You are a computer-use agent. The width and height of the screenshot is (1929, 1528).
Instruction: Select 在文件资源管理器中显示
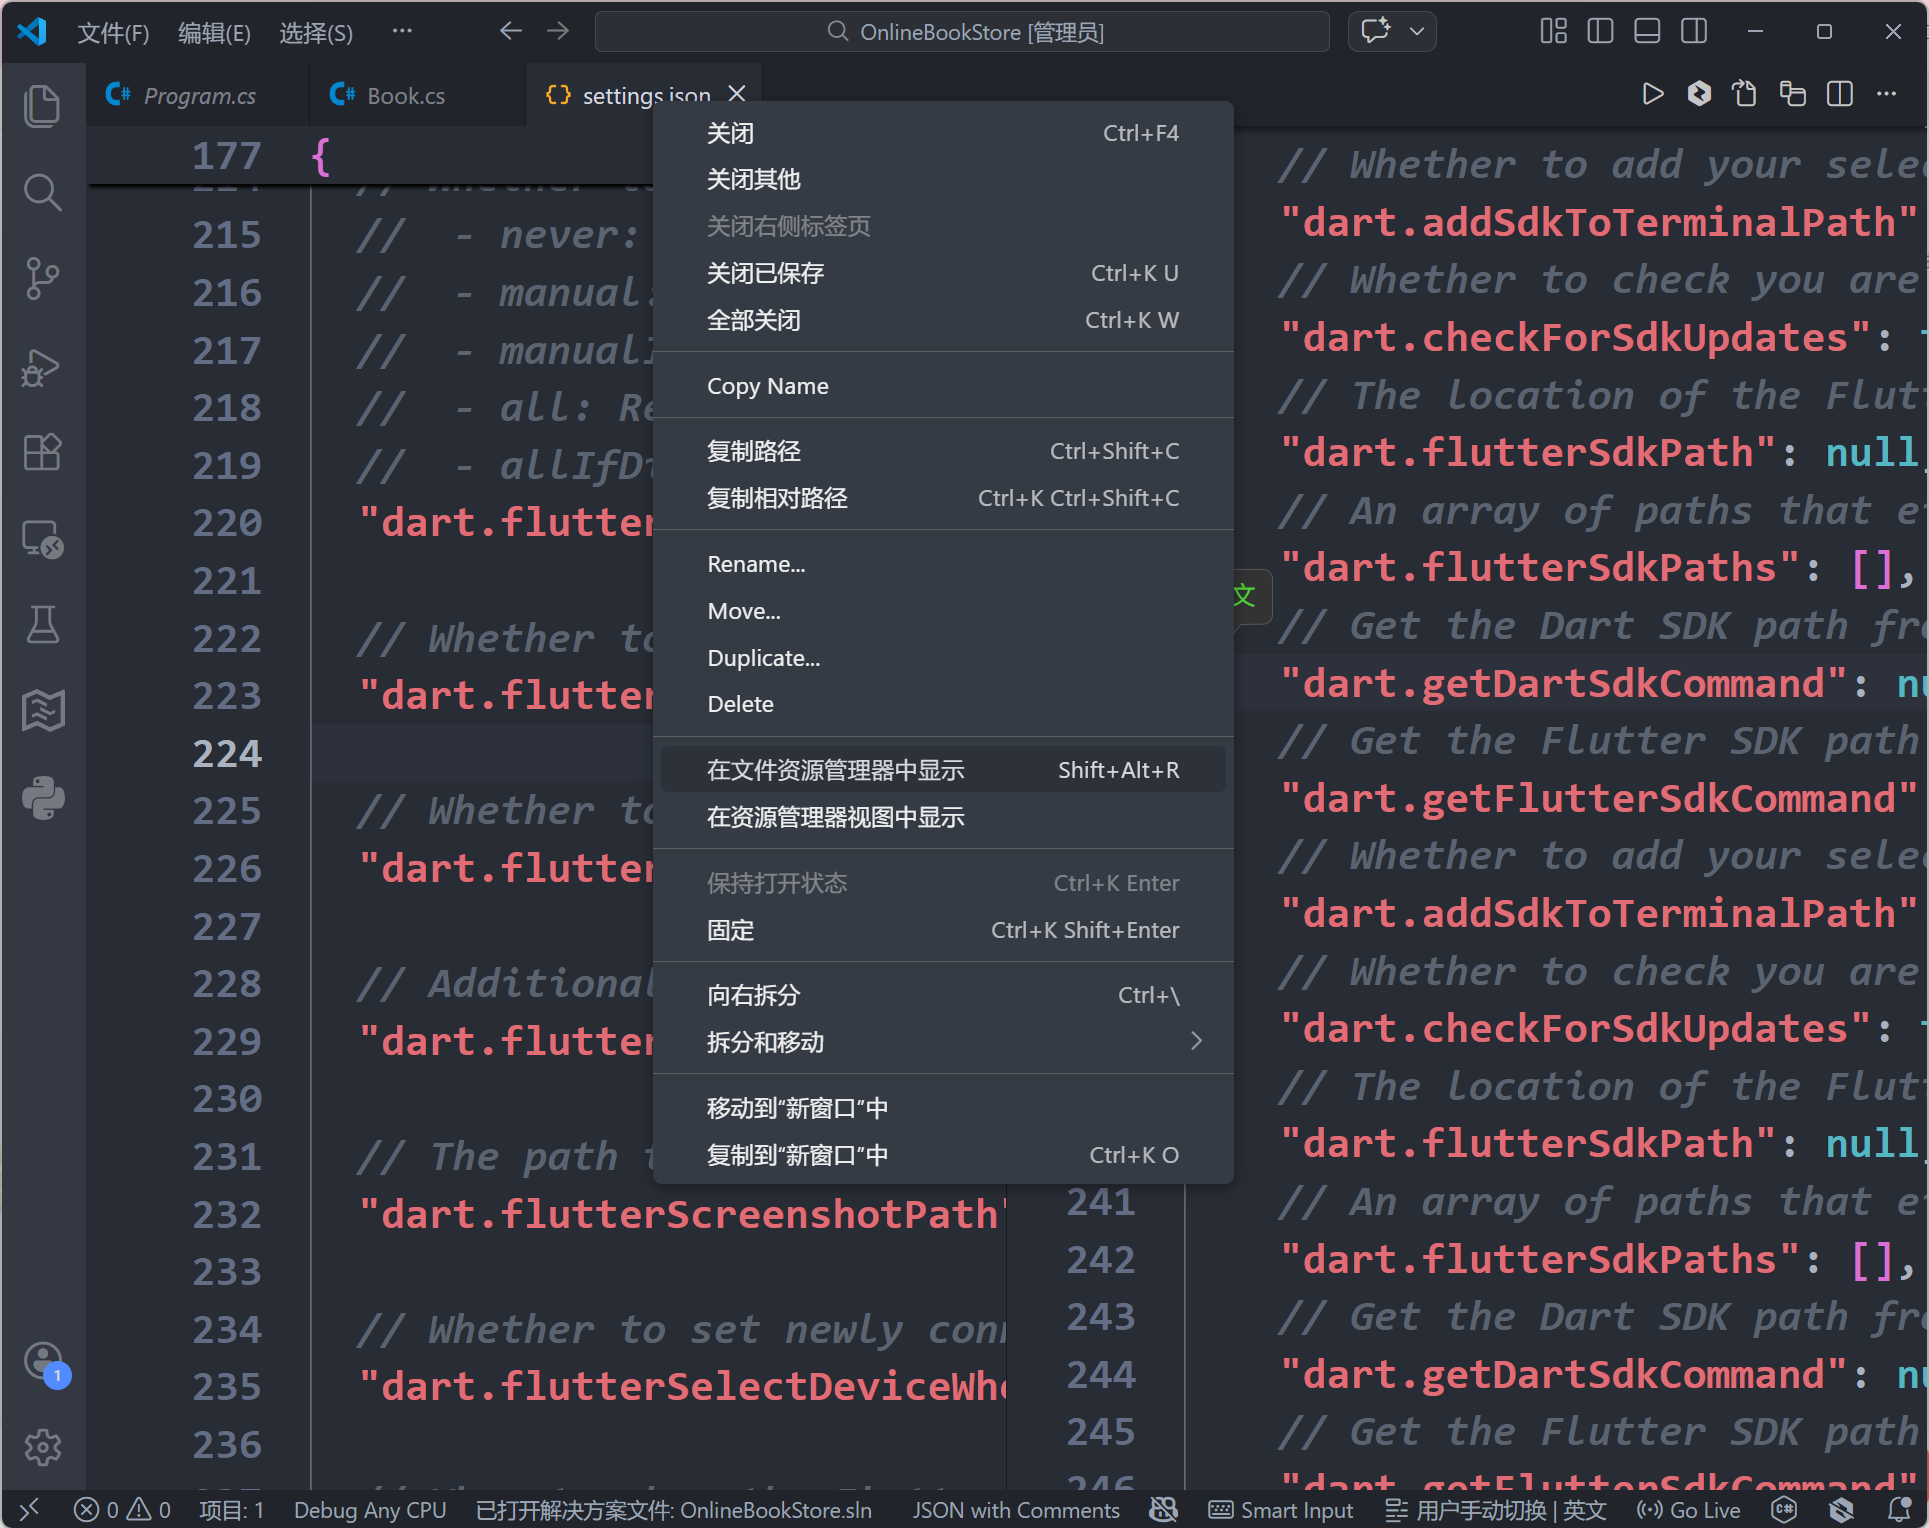click(x=943, y=770)
